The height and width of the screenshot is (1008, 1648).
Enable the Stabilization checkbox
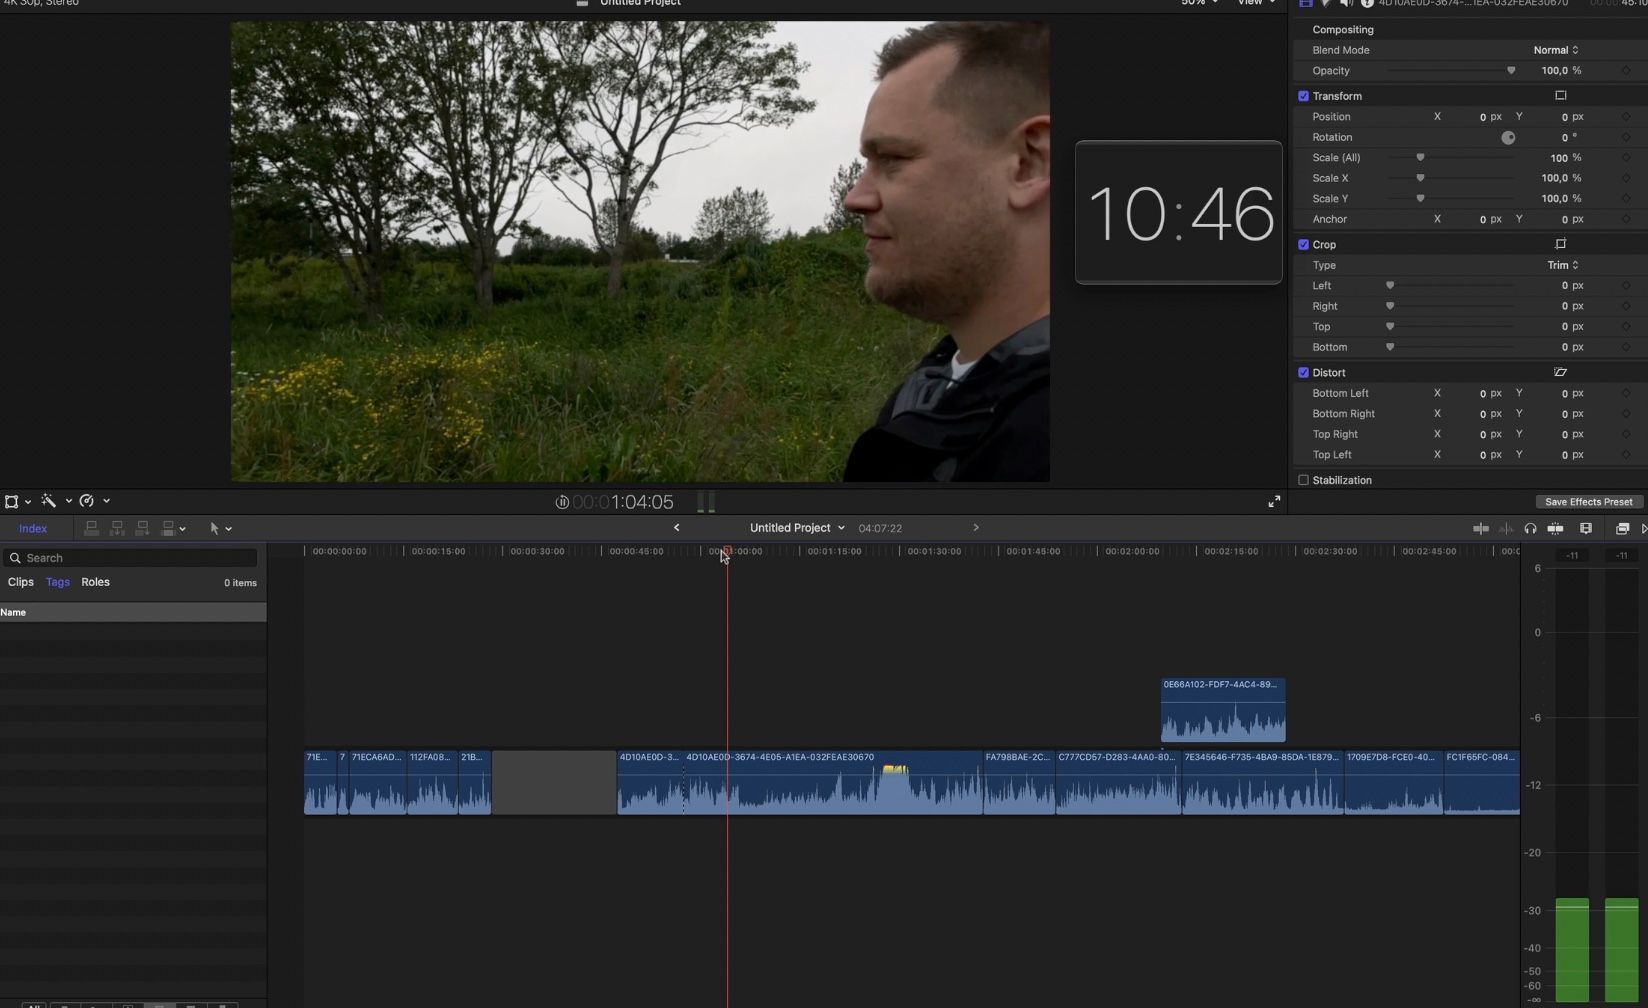[x=1303, y=480]
